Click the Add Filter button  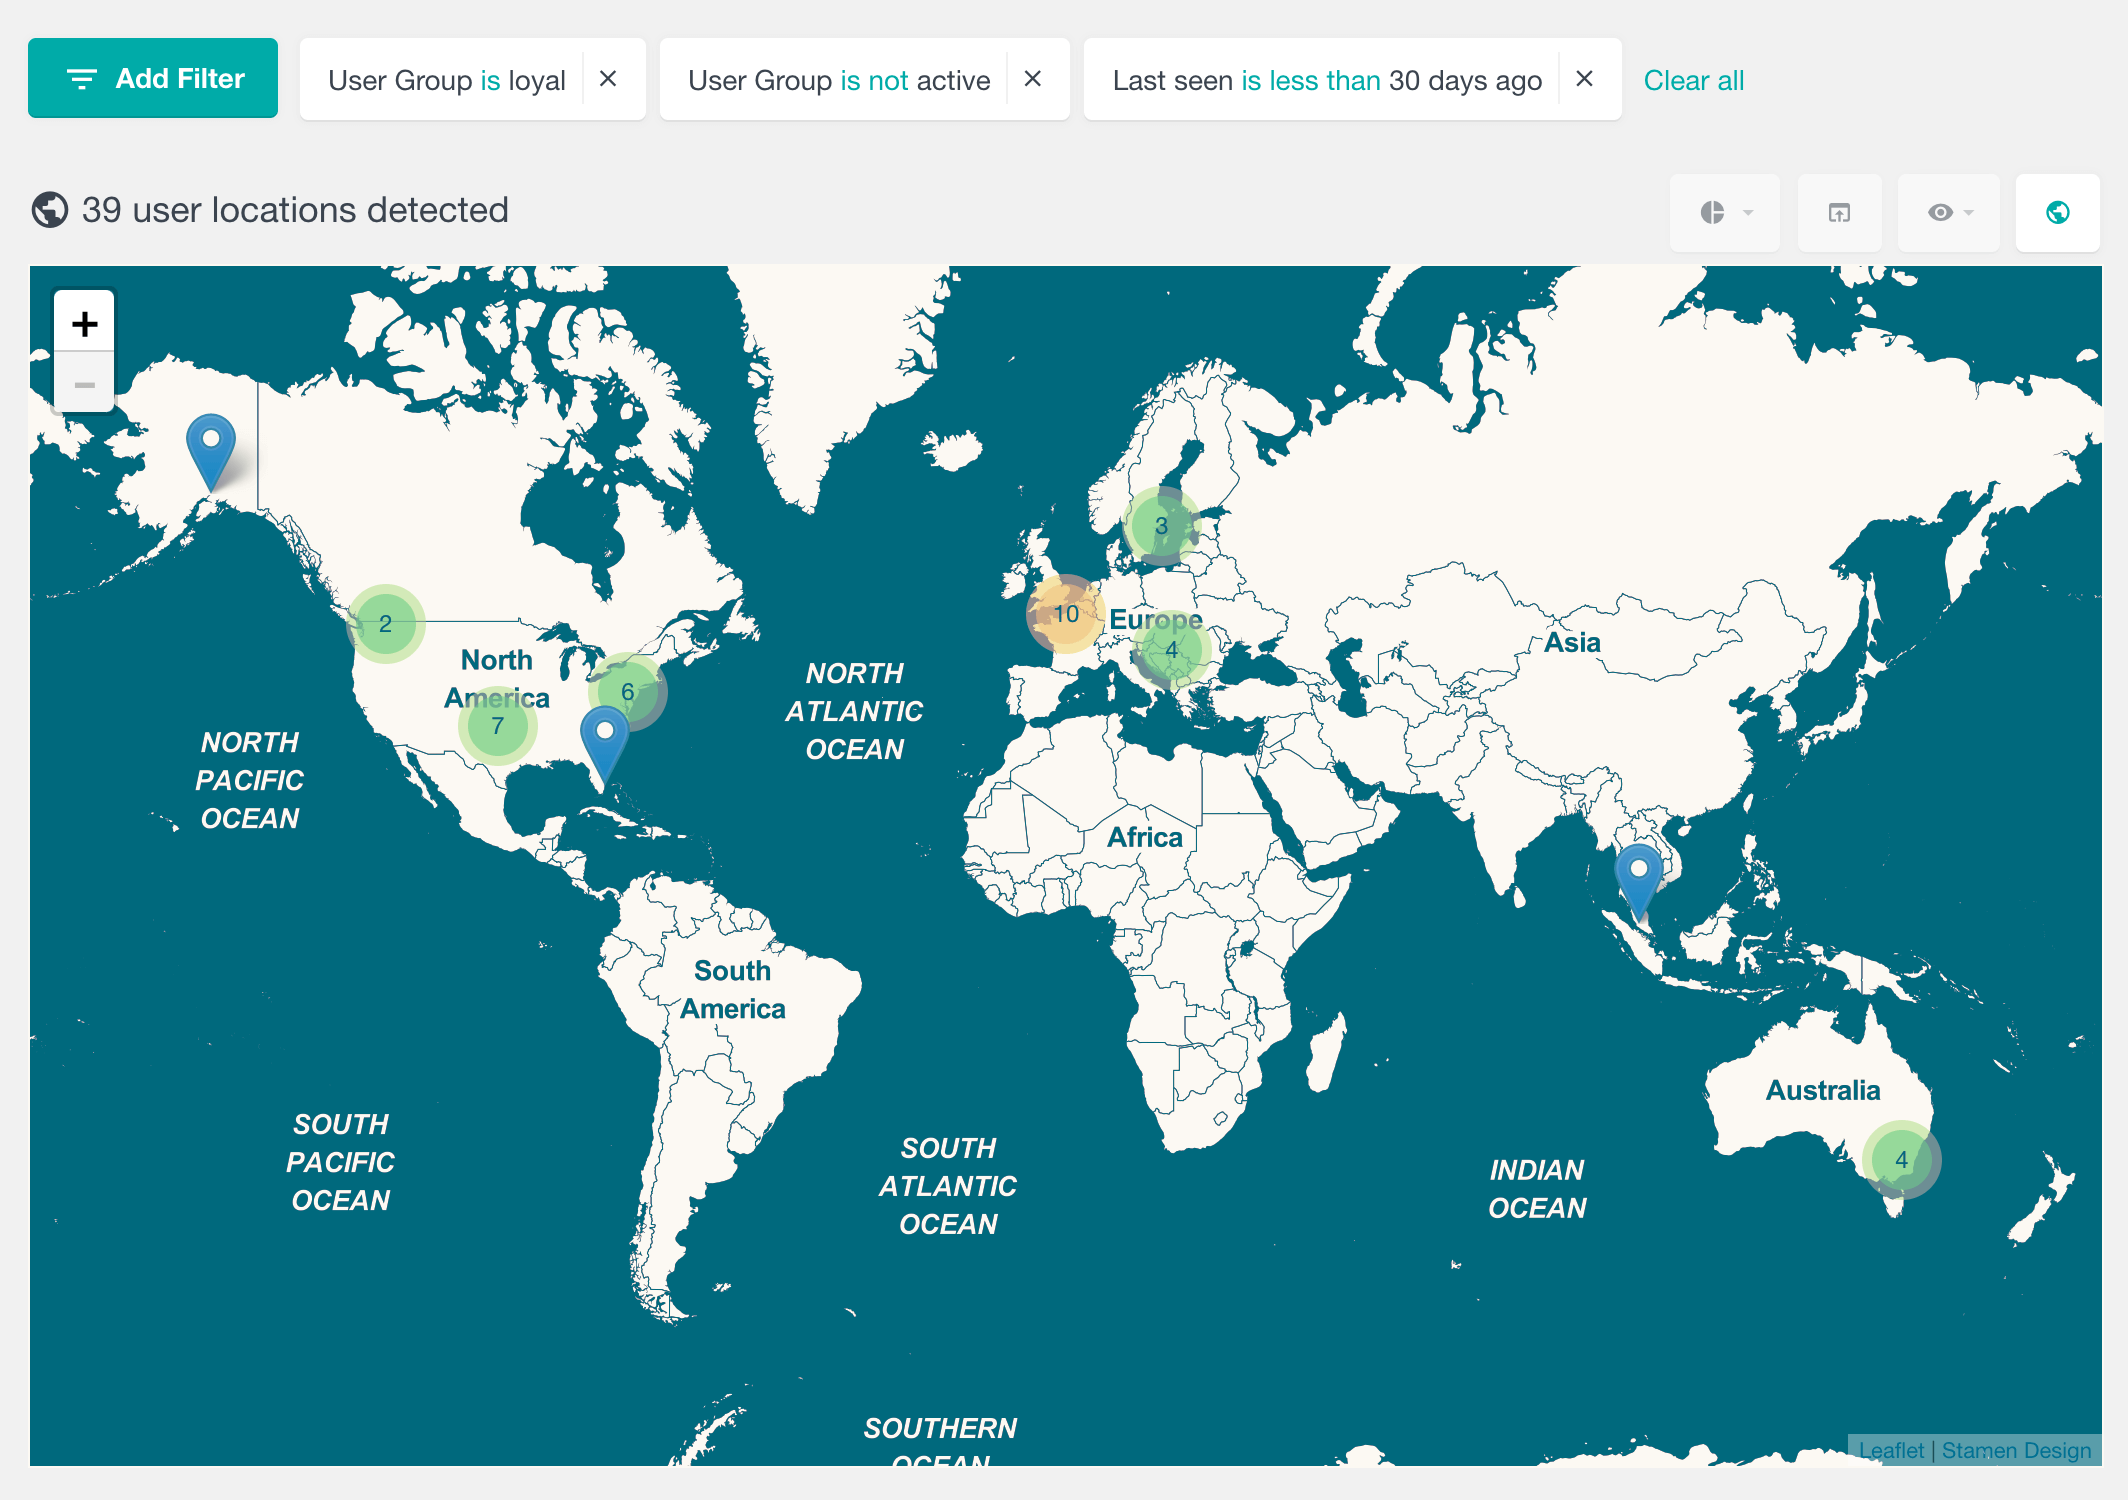[153, 78]
